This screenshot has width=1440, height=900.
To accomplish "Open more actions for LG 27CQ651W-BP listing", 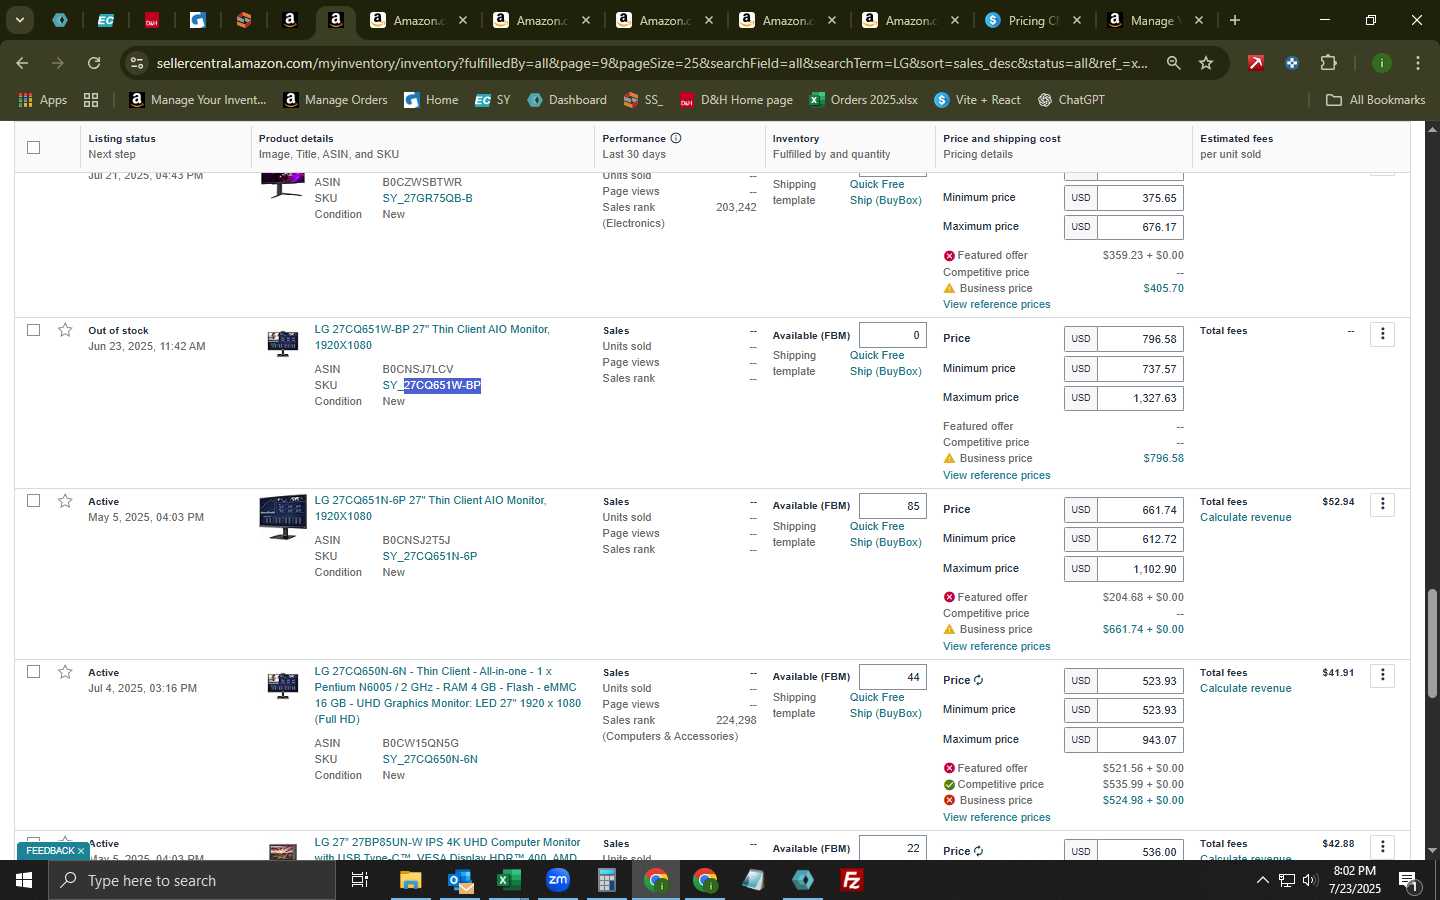I will (1383, 334).
